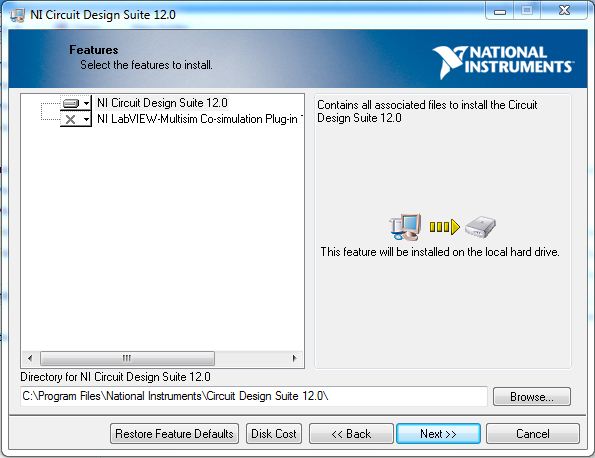Click the feature list horizontal scrollbar thumb
The width and height of the screenshot is (595, 458).
[x=127, y=358]
